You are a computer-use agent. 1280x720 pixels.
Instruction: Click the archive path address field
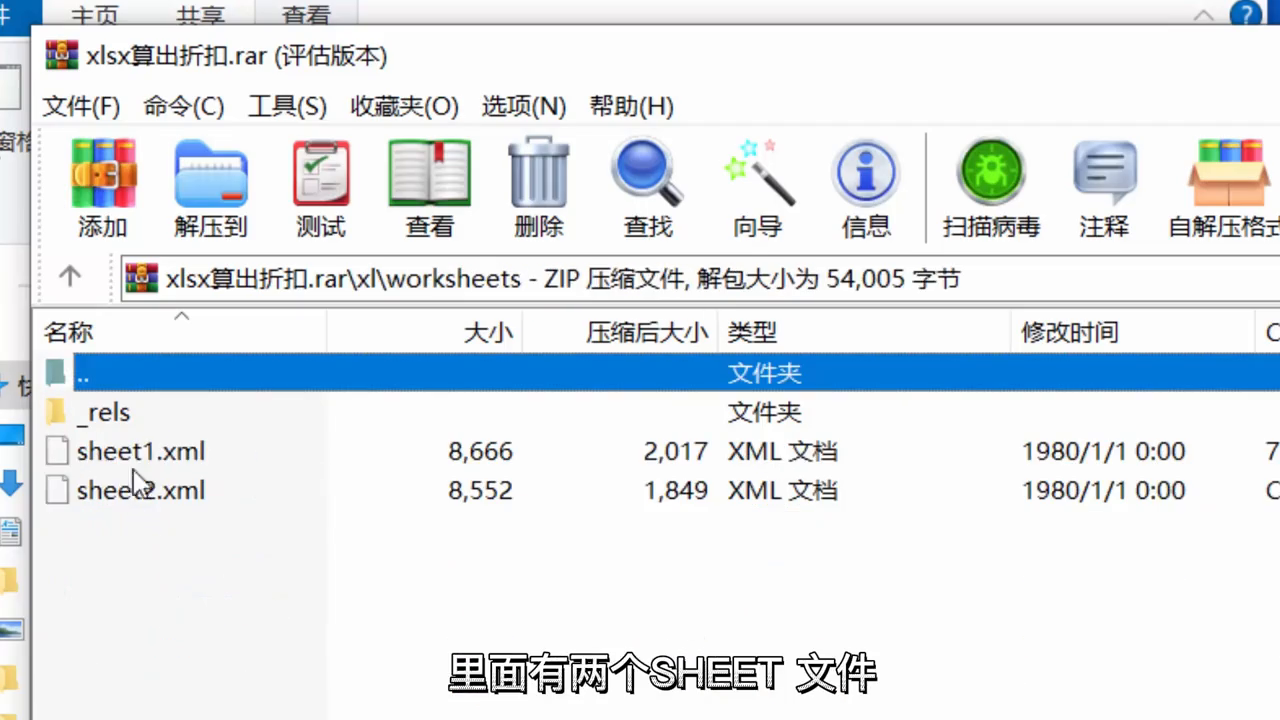point(700,278)
